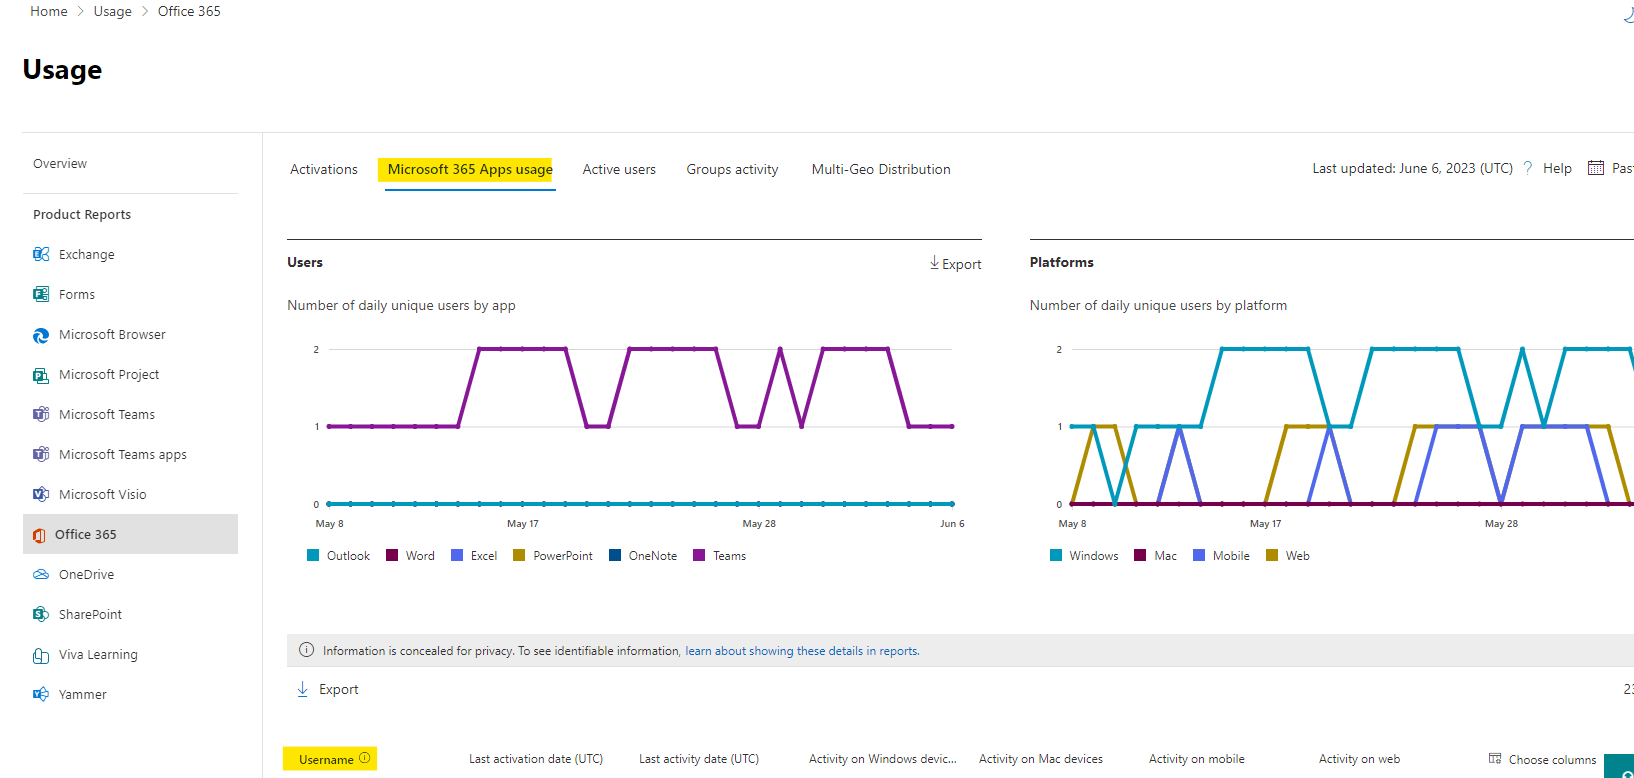
Task: Open Office 365 breadcrumb link
Action: pos(189,11)
